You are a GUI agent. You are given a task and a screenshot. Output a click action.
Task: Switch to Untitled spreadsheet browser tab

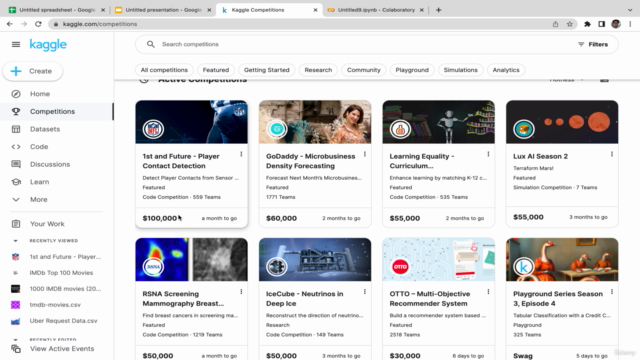56,10
